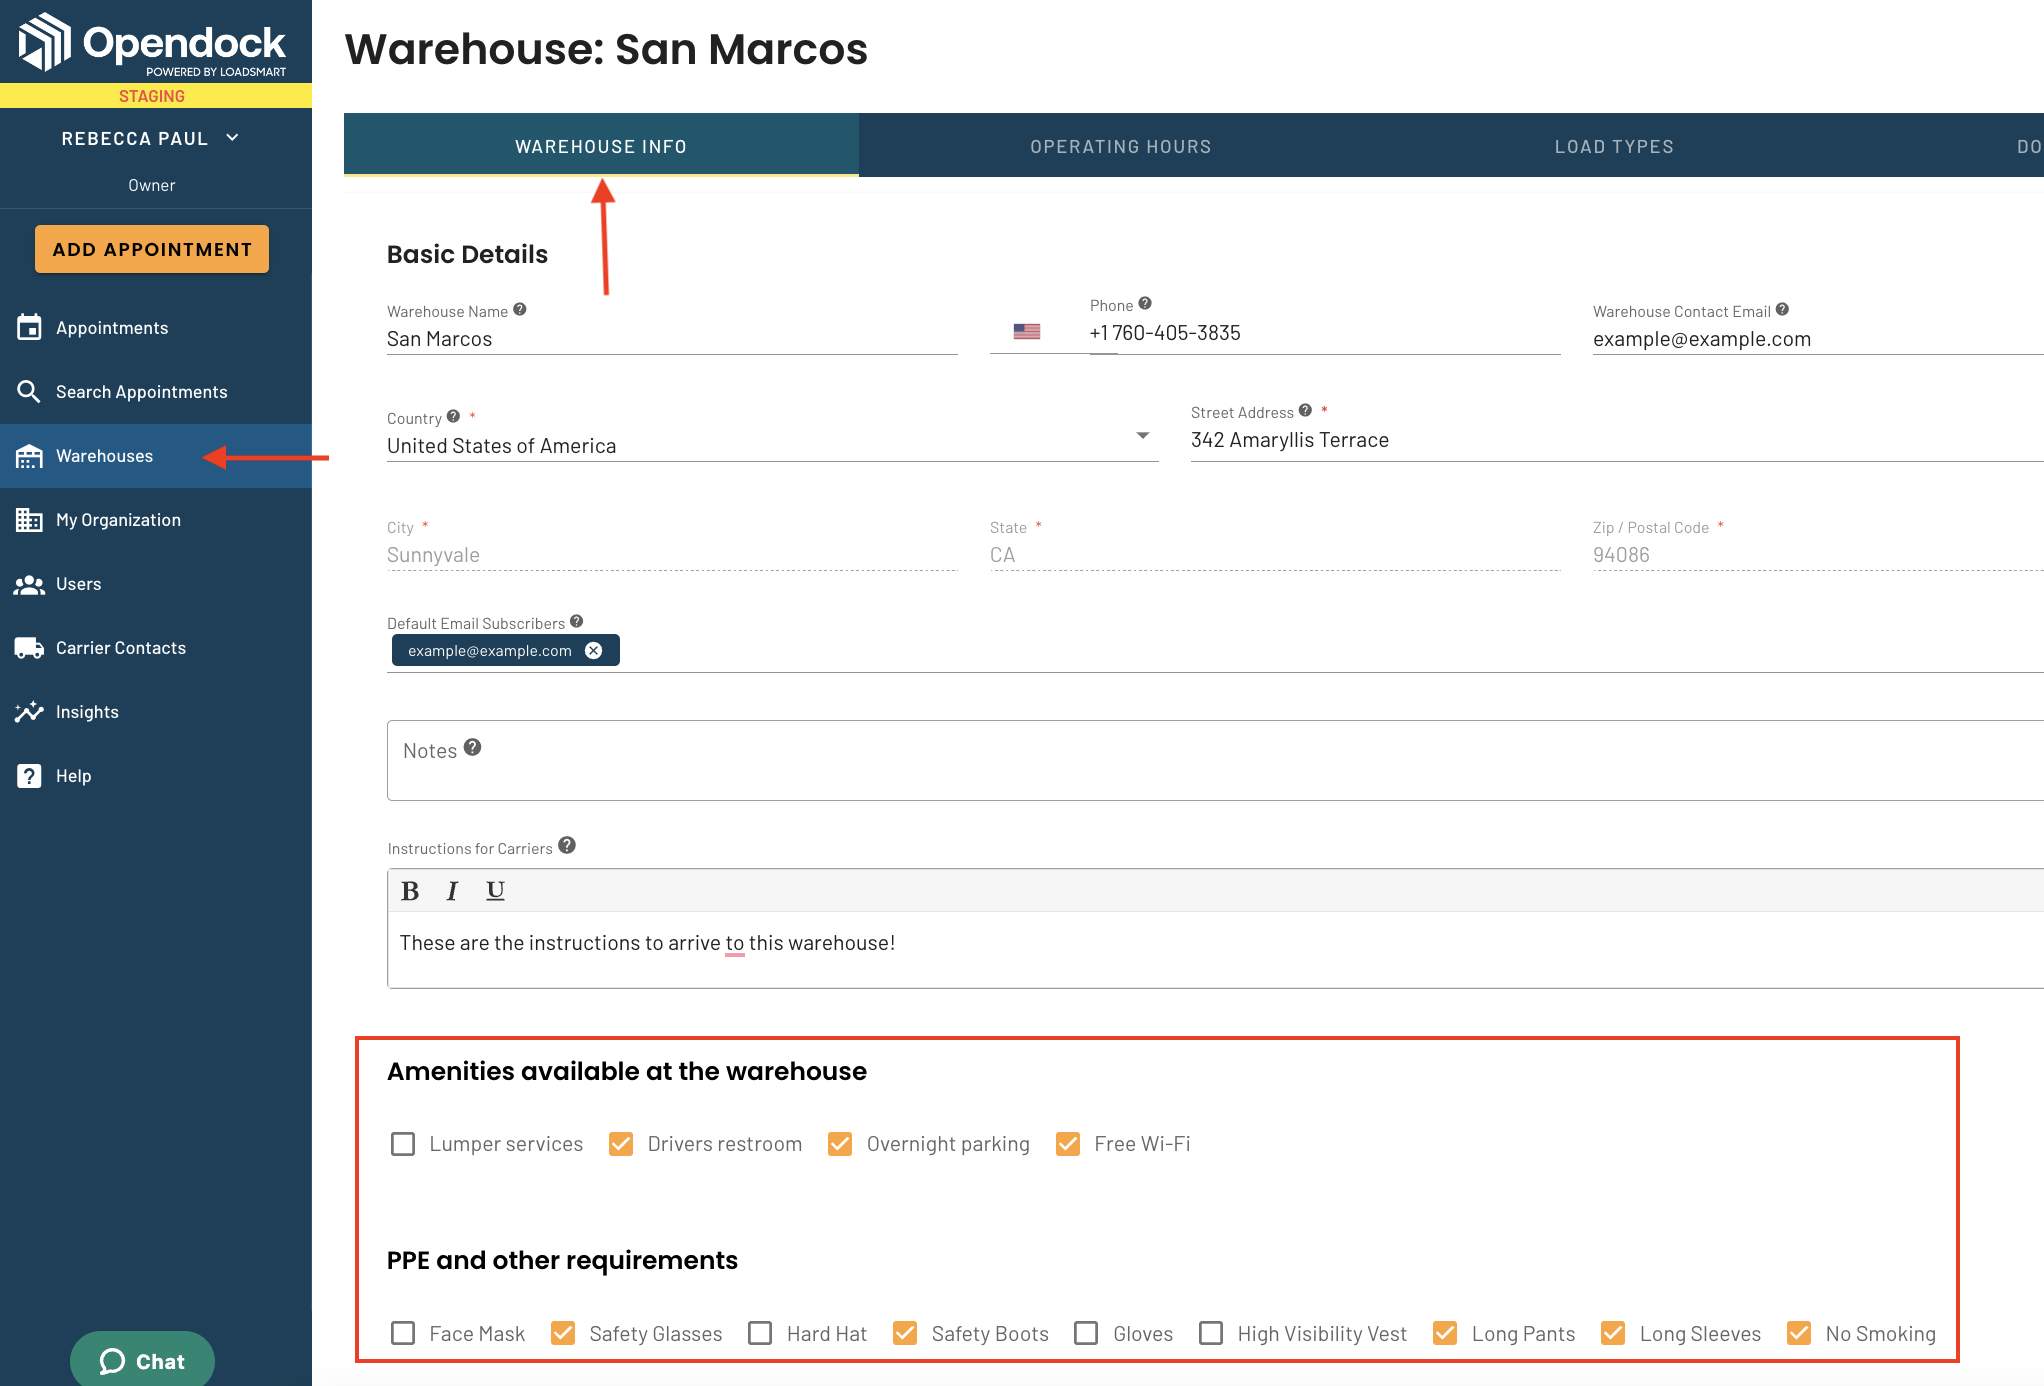Check the Hard Hat requirement
This screenshot has height=1386, width=2044.
tap(760, 1333)
